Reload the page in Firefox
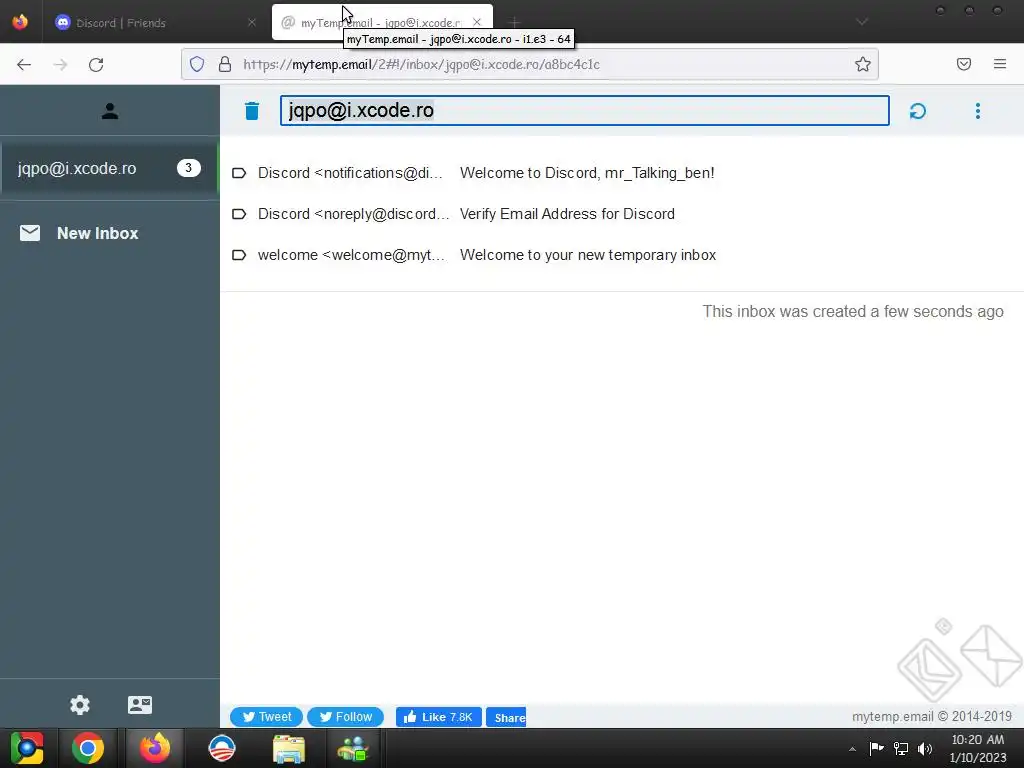Image resolution: width=1024 pixels, height=768 pixels. (x=96, y=65)
